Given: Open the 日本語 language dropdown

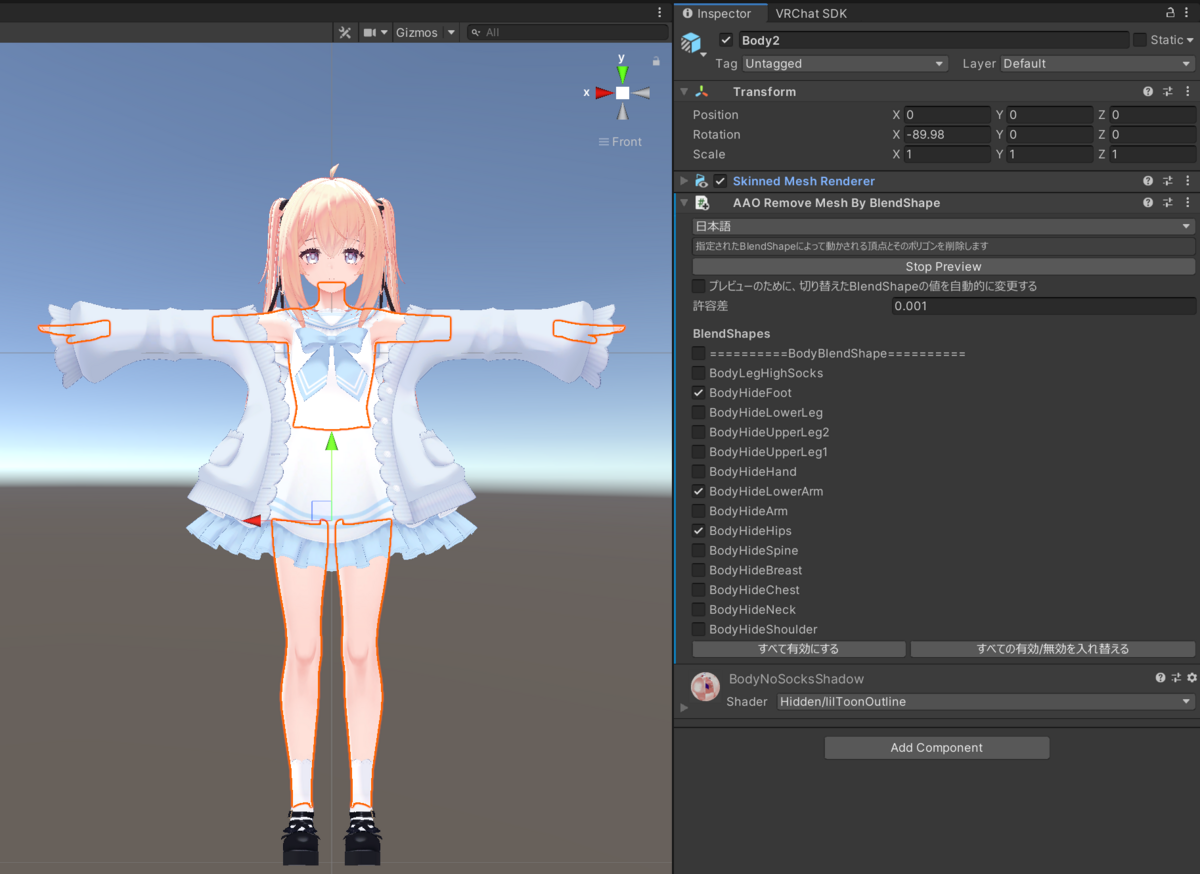Looking at the screenshot, I should click(x=944, y=227).
